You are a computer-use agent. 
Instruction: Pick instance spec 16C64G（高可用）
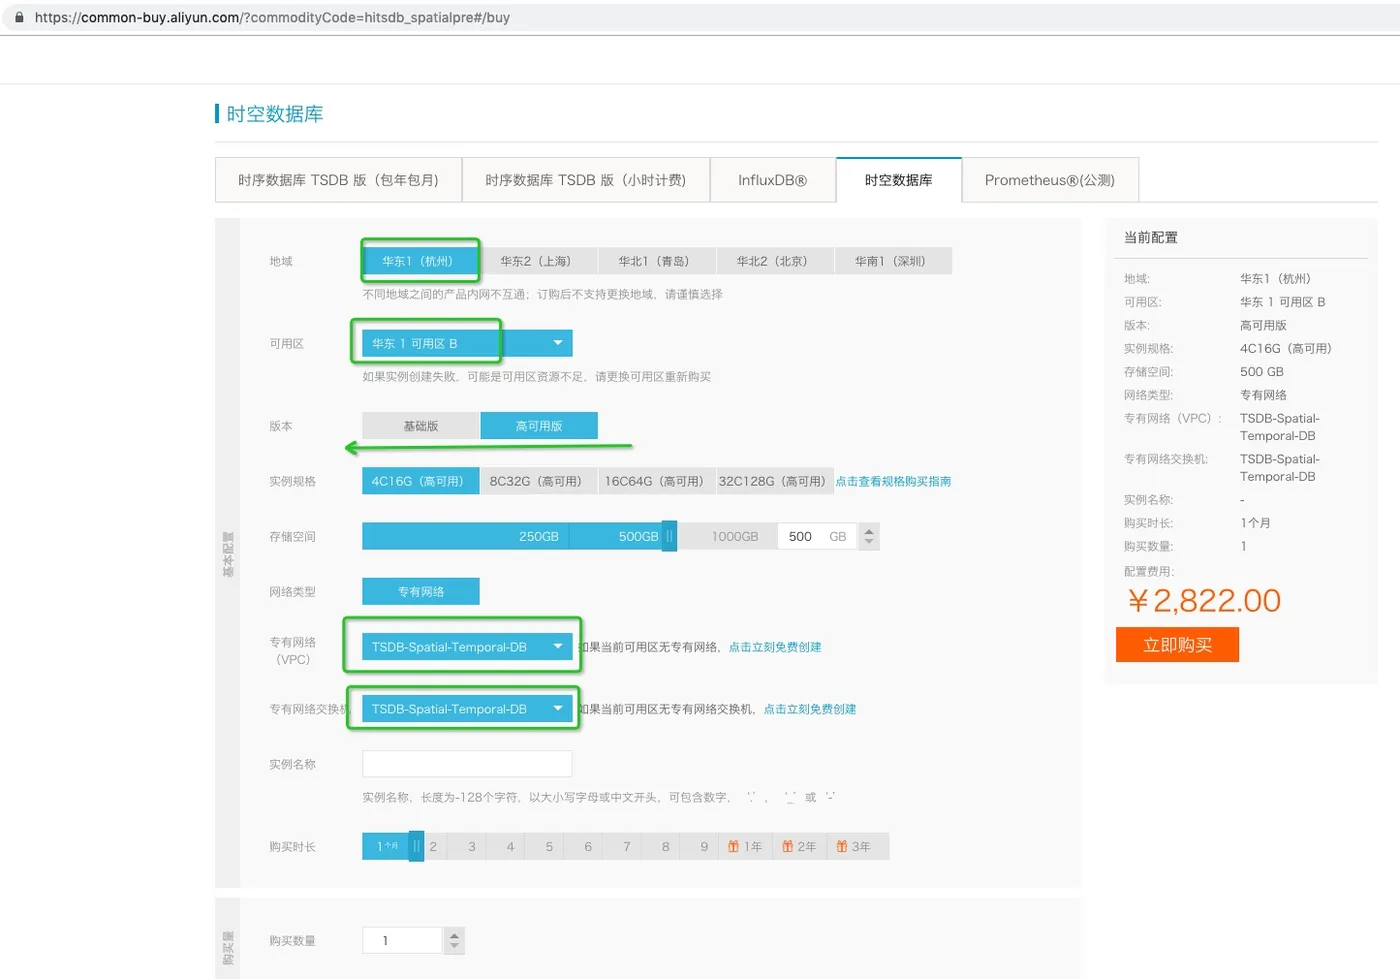coord(656,481)
